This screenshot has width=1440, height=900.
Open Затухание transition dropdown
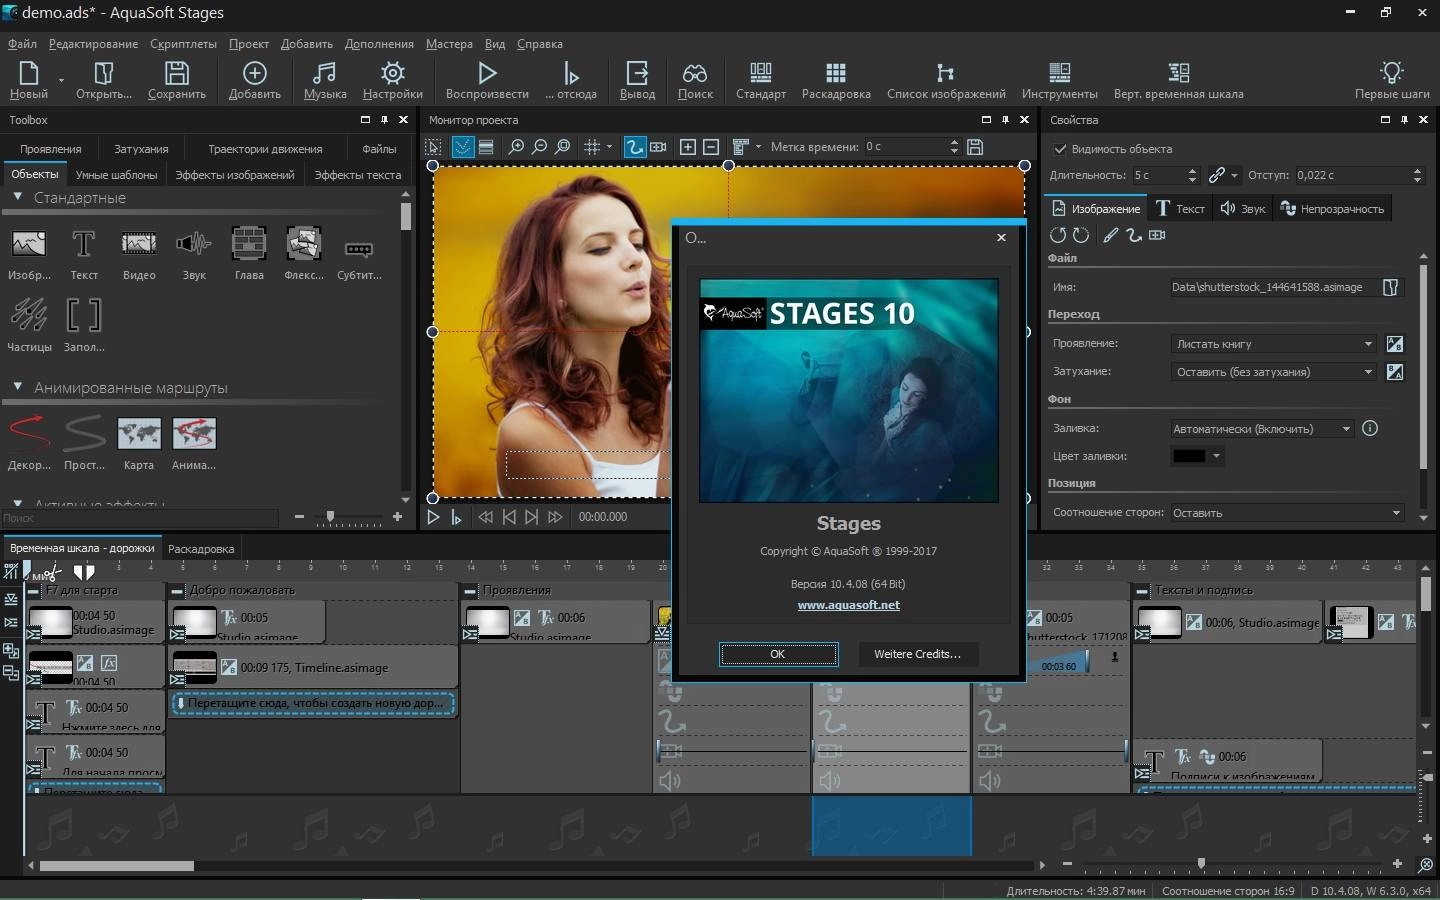(1274, 372)
